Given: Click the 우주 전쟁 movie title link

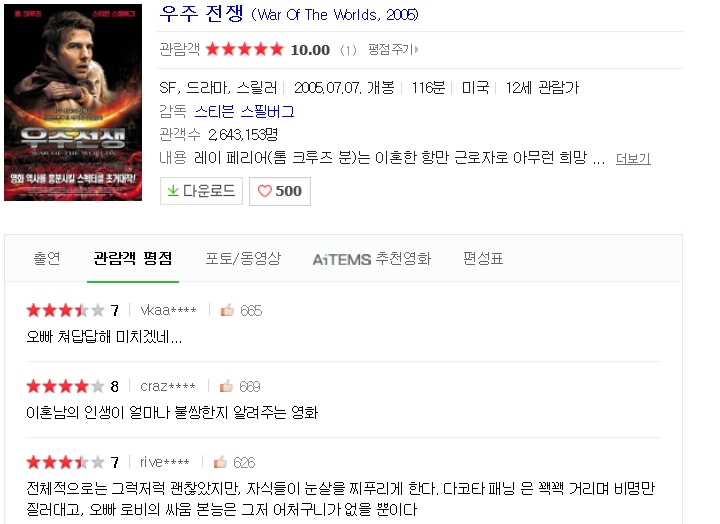Looking at the screenshot, I should [201, 13].
